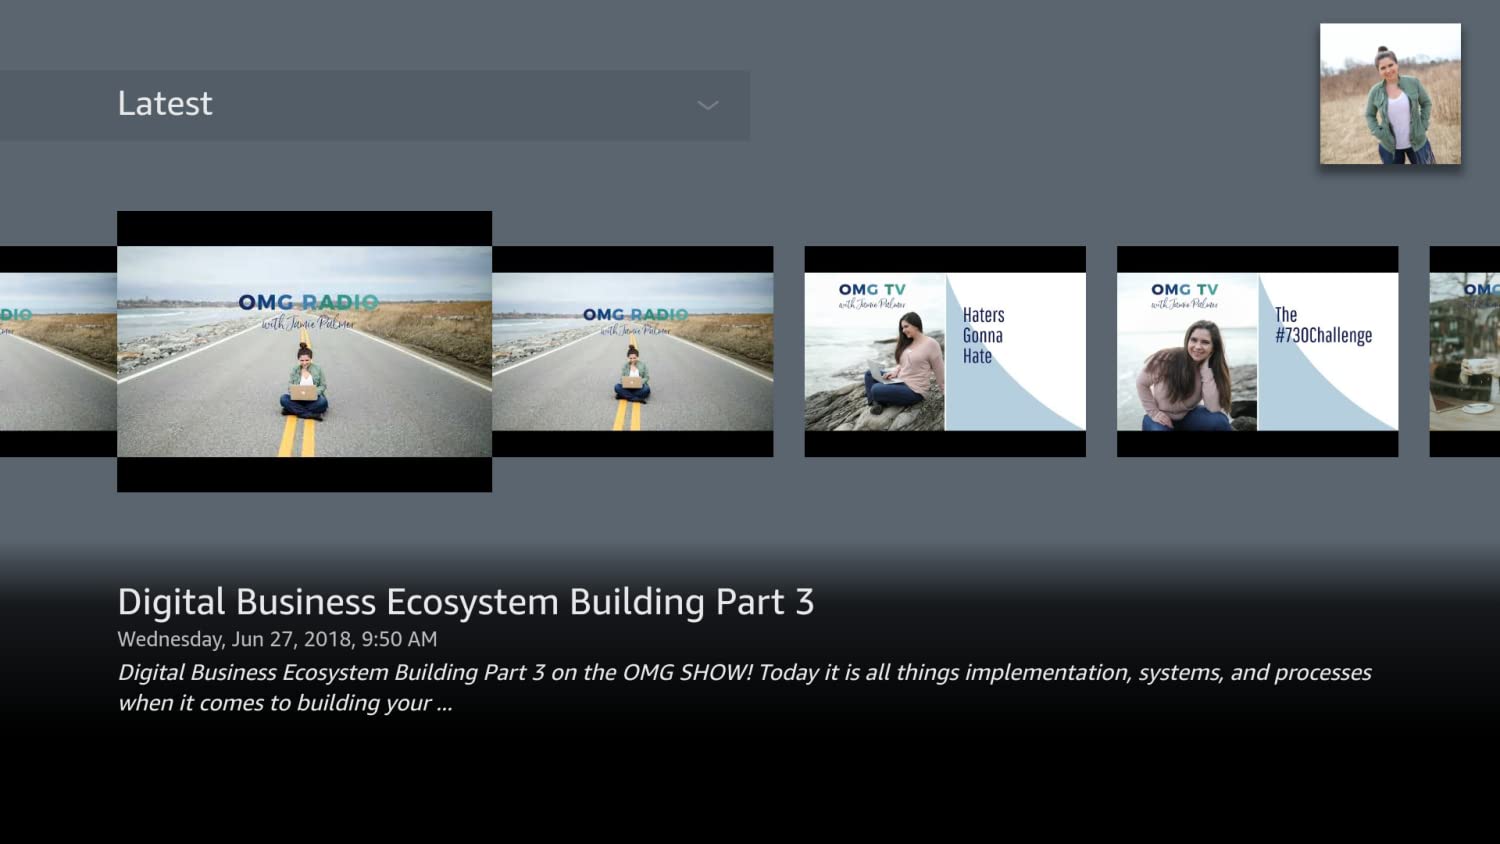Play the Haters Gonna Hate video

pyautogui.click(x=944, y=351)
